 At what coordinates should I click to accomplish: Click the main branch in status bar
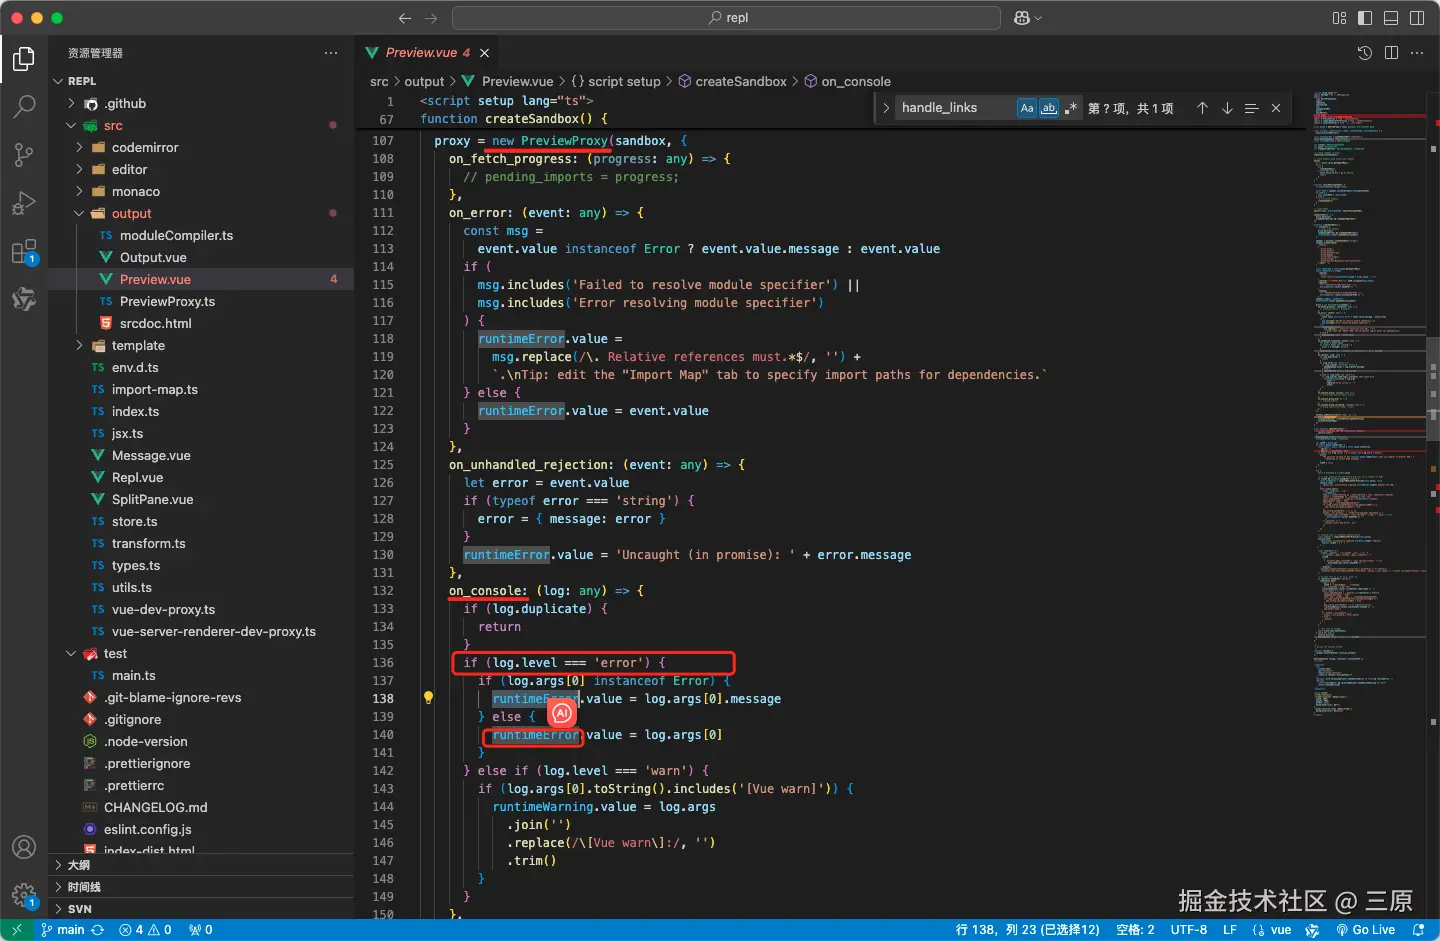coord(70,930)
